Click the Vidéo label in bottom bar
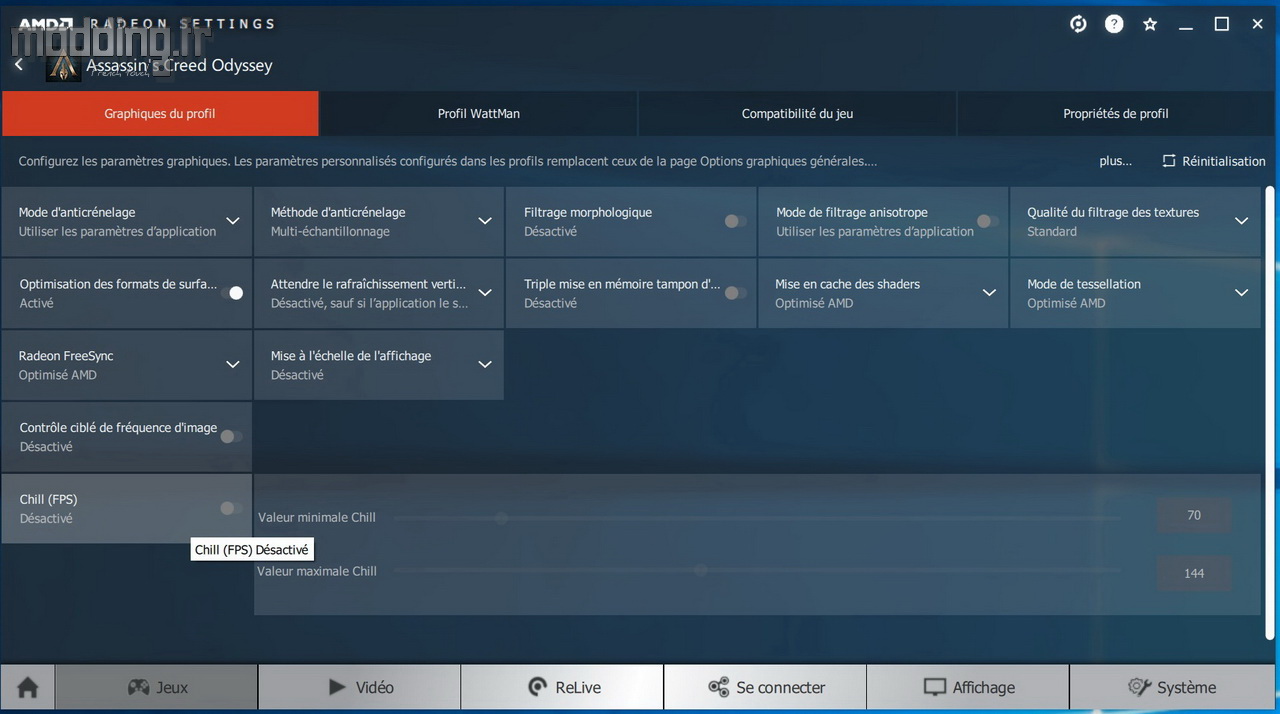 point(375,688)
